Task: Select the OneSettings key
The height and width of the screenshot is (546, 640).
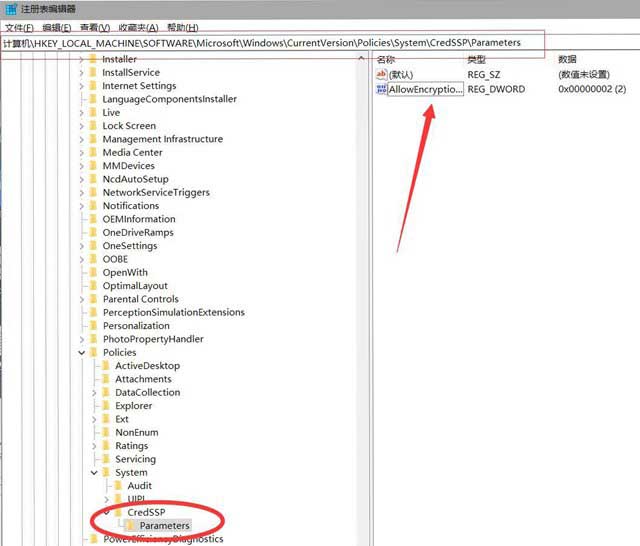Action: pos(130,246)
